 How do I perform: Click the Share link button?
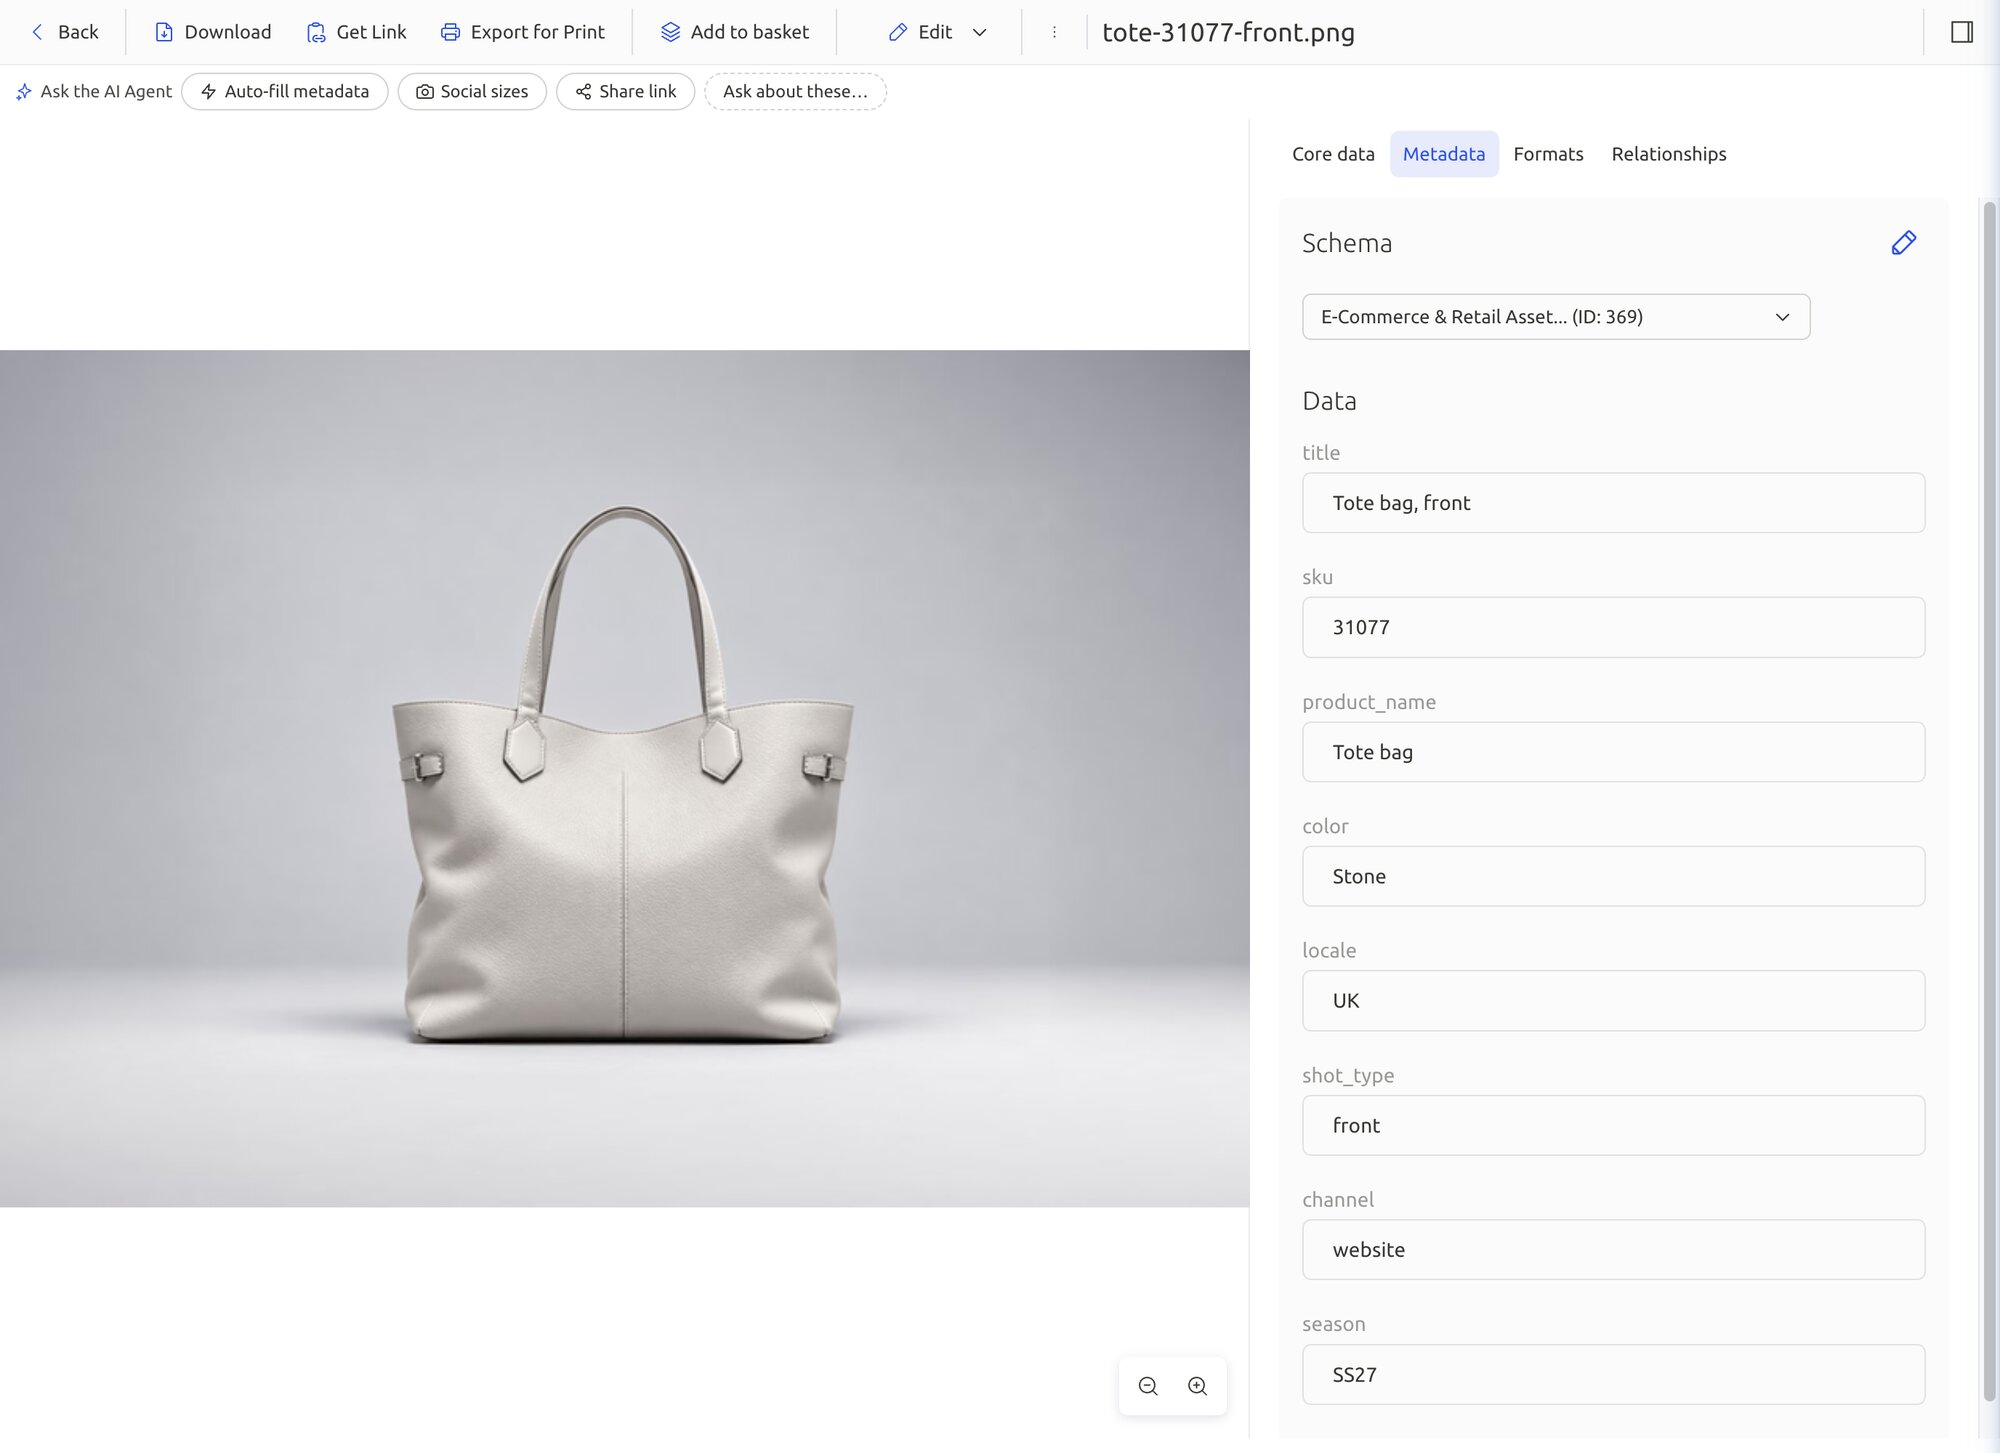pos(626,91)
